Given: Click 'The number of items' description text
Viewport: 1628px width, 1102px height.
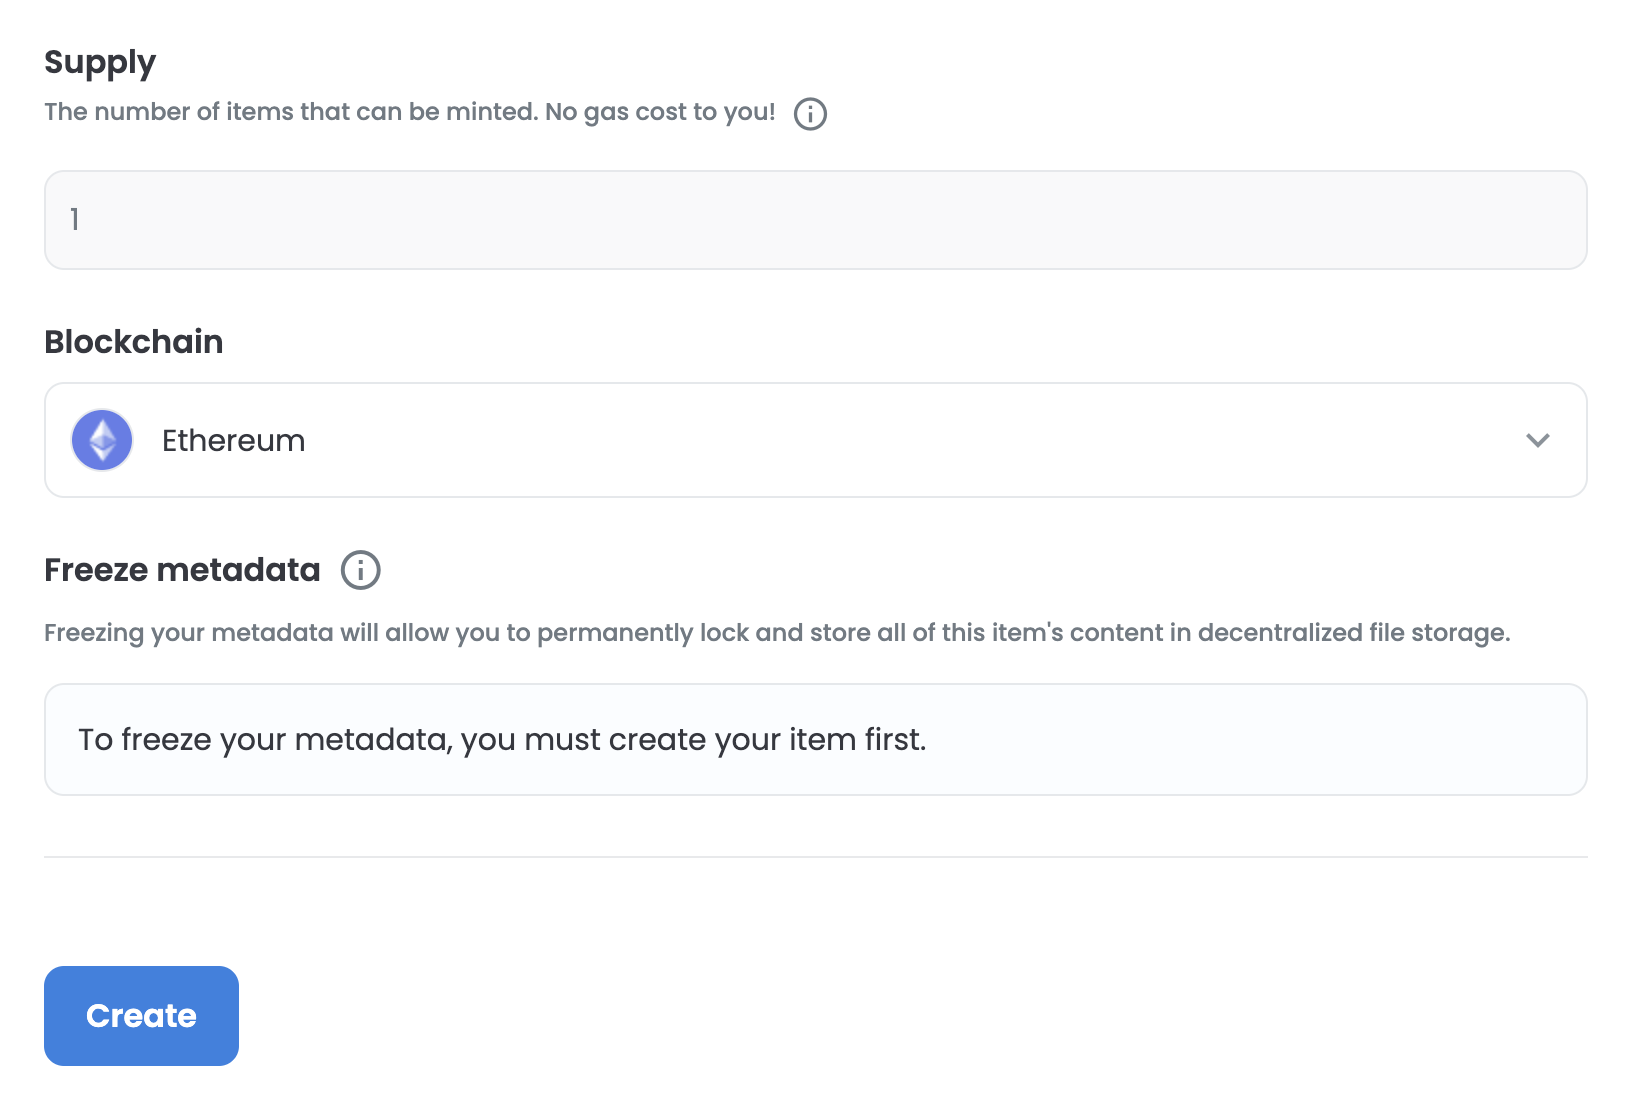Looking at the screenshot, I should [x=167, y=112].
